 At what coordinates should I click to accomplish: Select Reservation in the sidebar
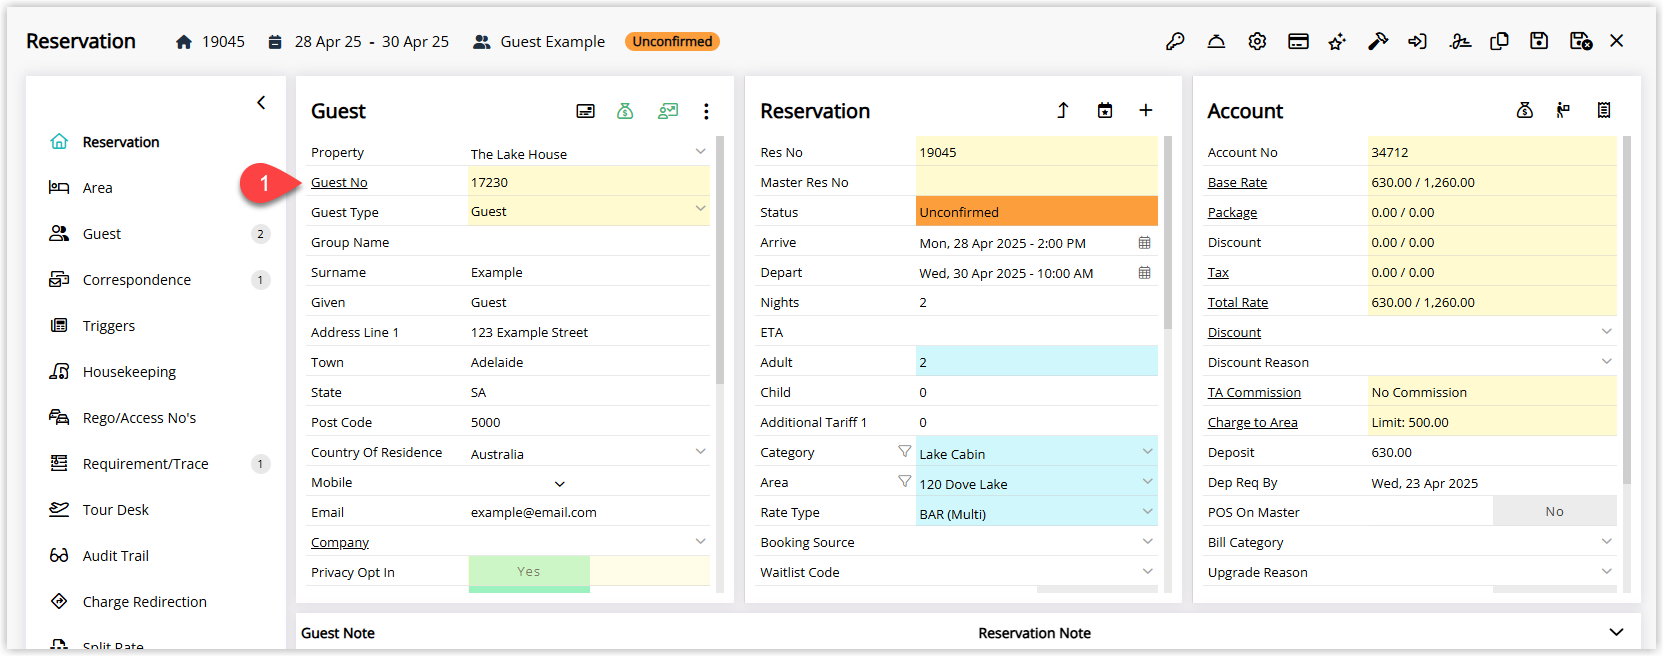coord(121,142)
